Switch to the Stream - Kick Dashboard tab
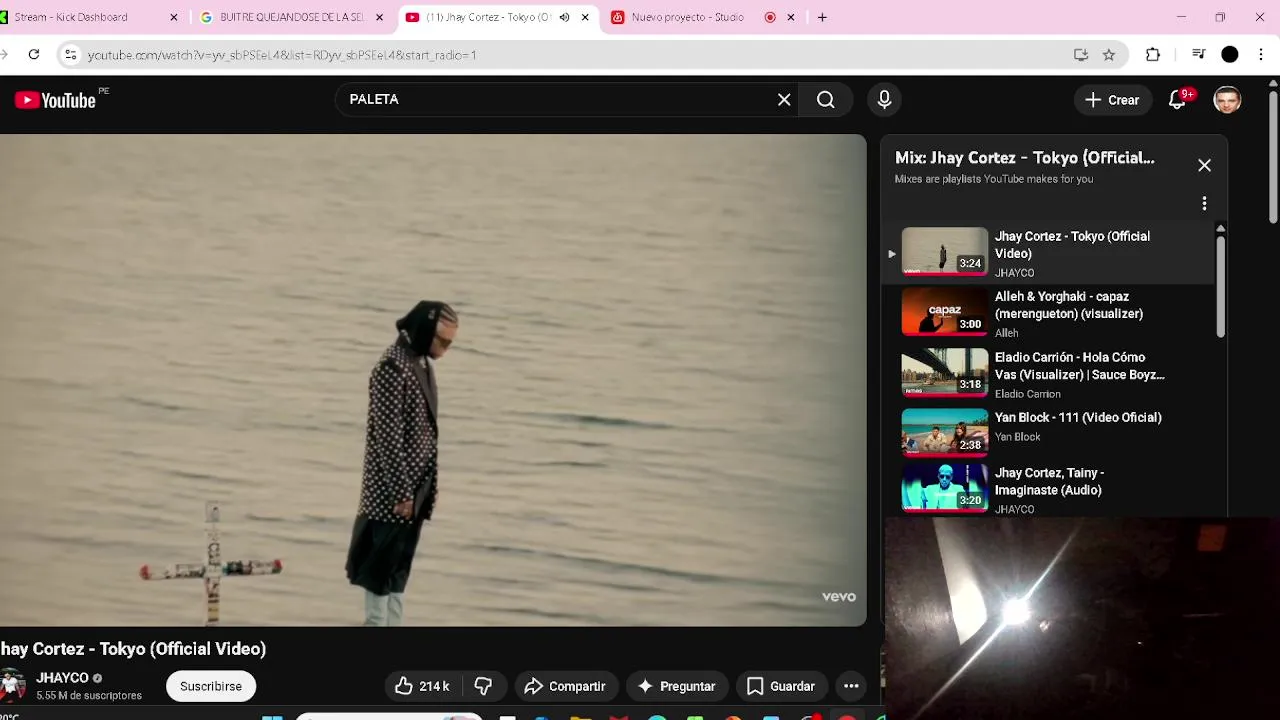 80,17
